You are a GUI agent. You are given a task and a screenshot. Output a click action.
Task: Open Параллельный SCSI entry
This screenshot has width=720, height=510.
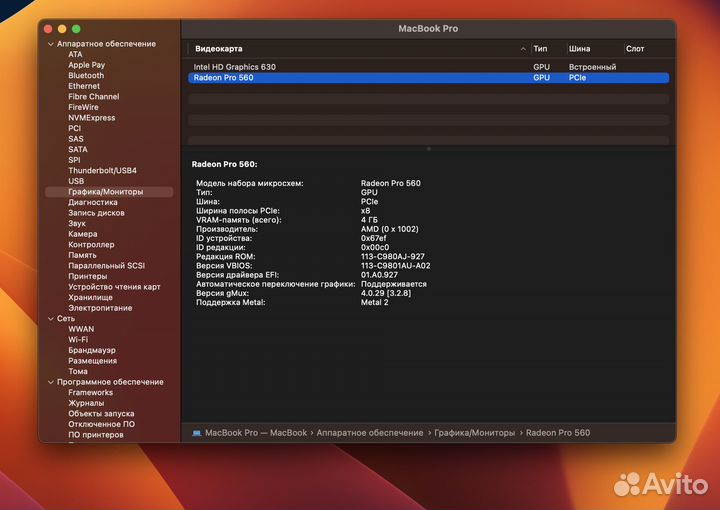tap(107, 265)
